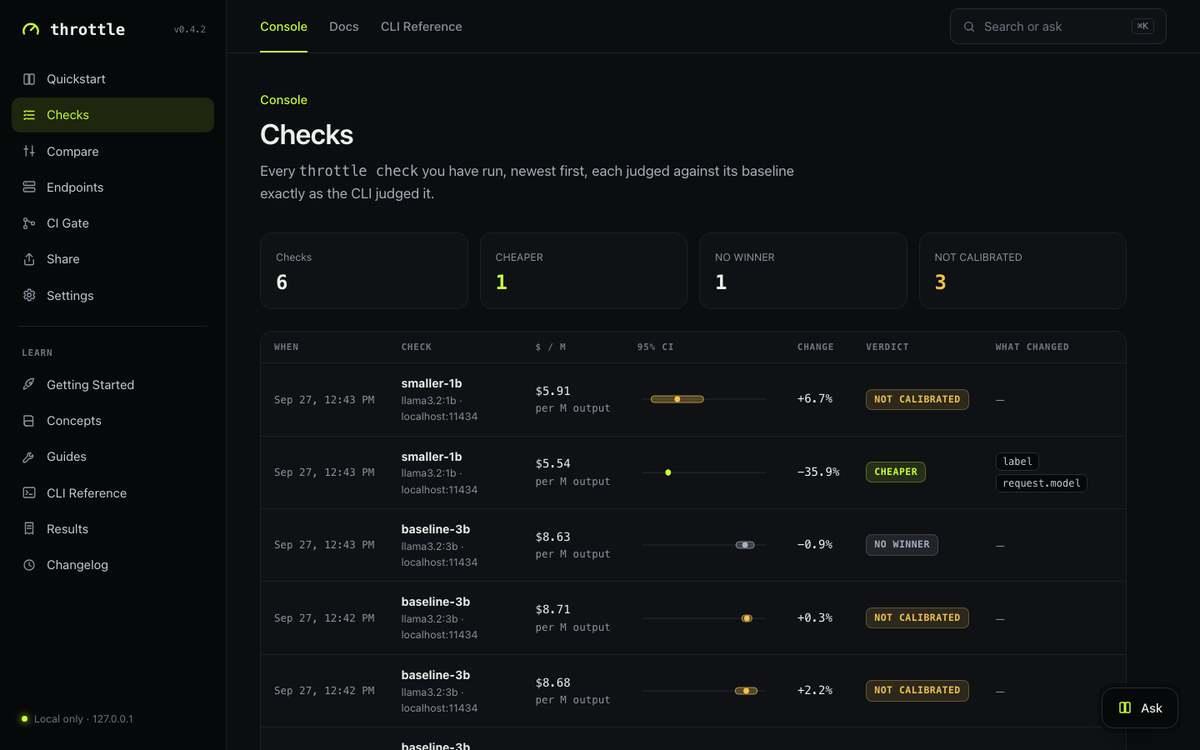Click the CHEAPER verdict badge in table
1200x750 pixels.
pyautogui.click(x=896, y=472)
